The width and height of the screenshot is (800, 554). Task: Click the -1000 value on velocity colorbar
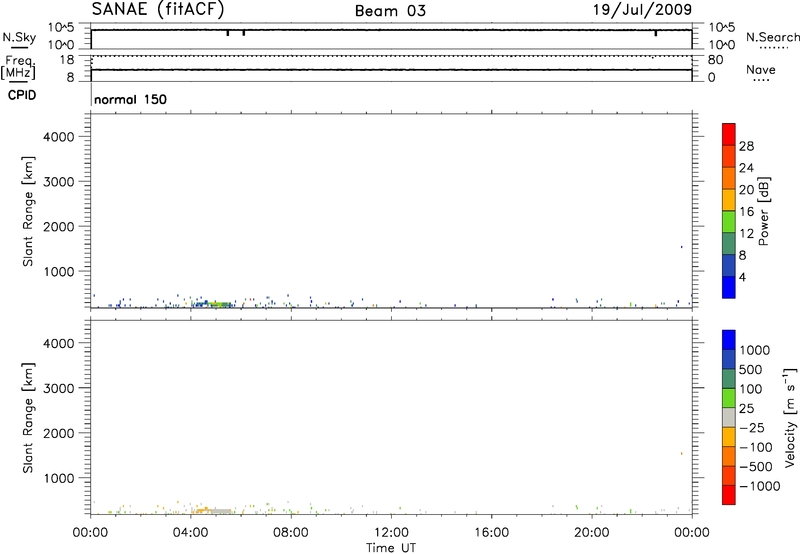coord(760,486)
